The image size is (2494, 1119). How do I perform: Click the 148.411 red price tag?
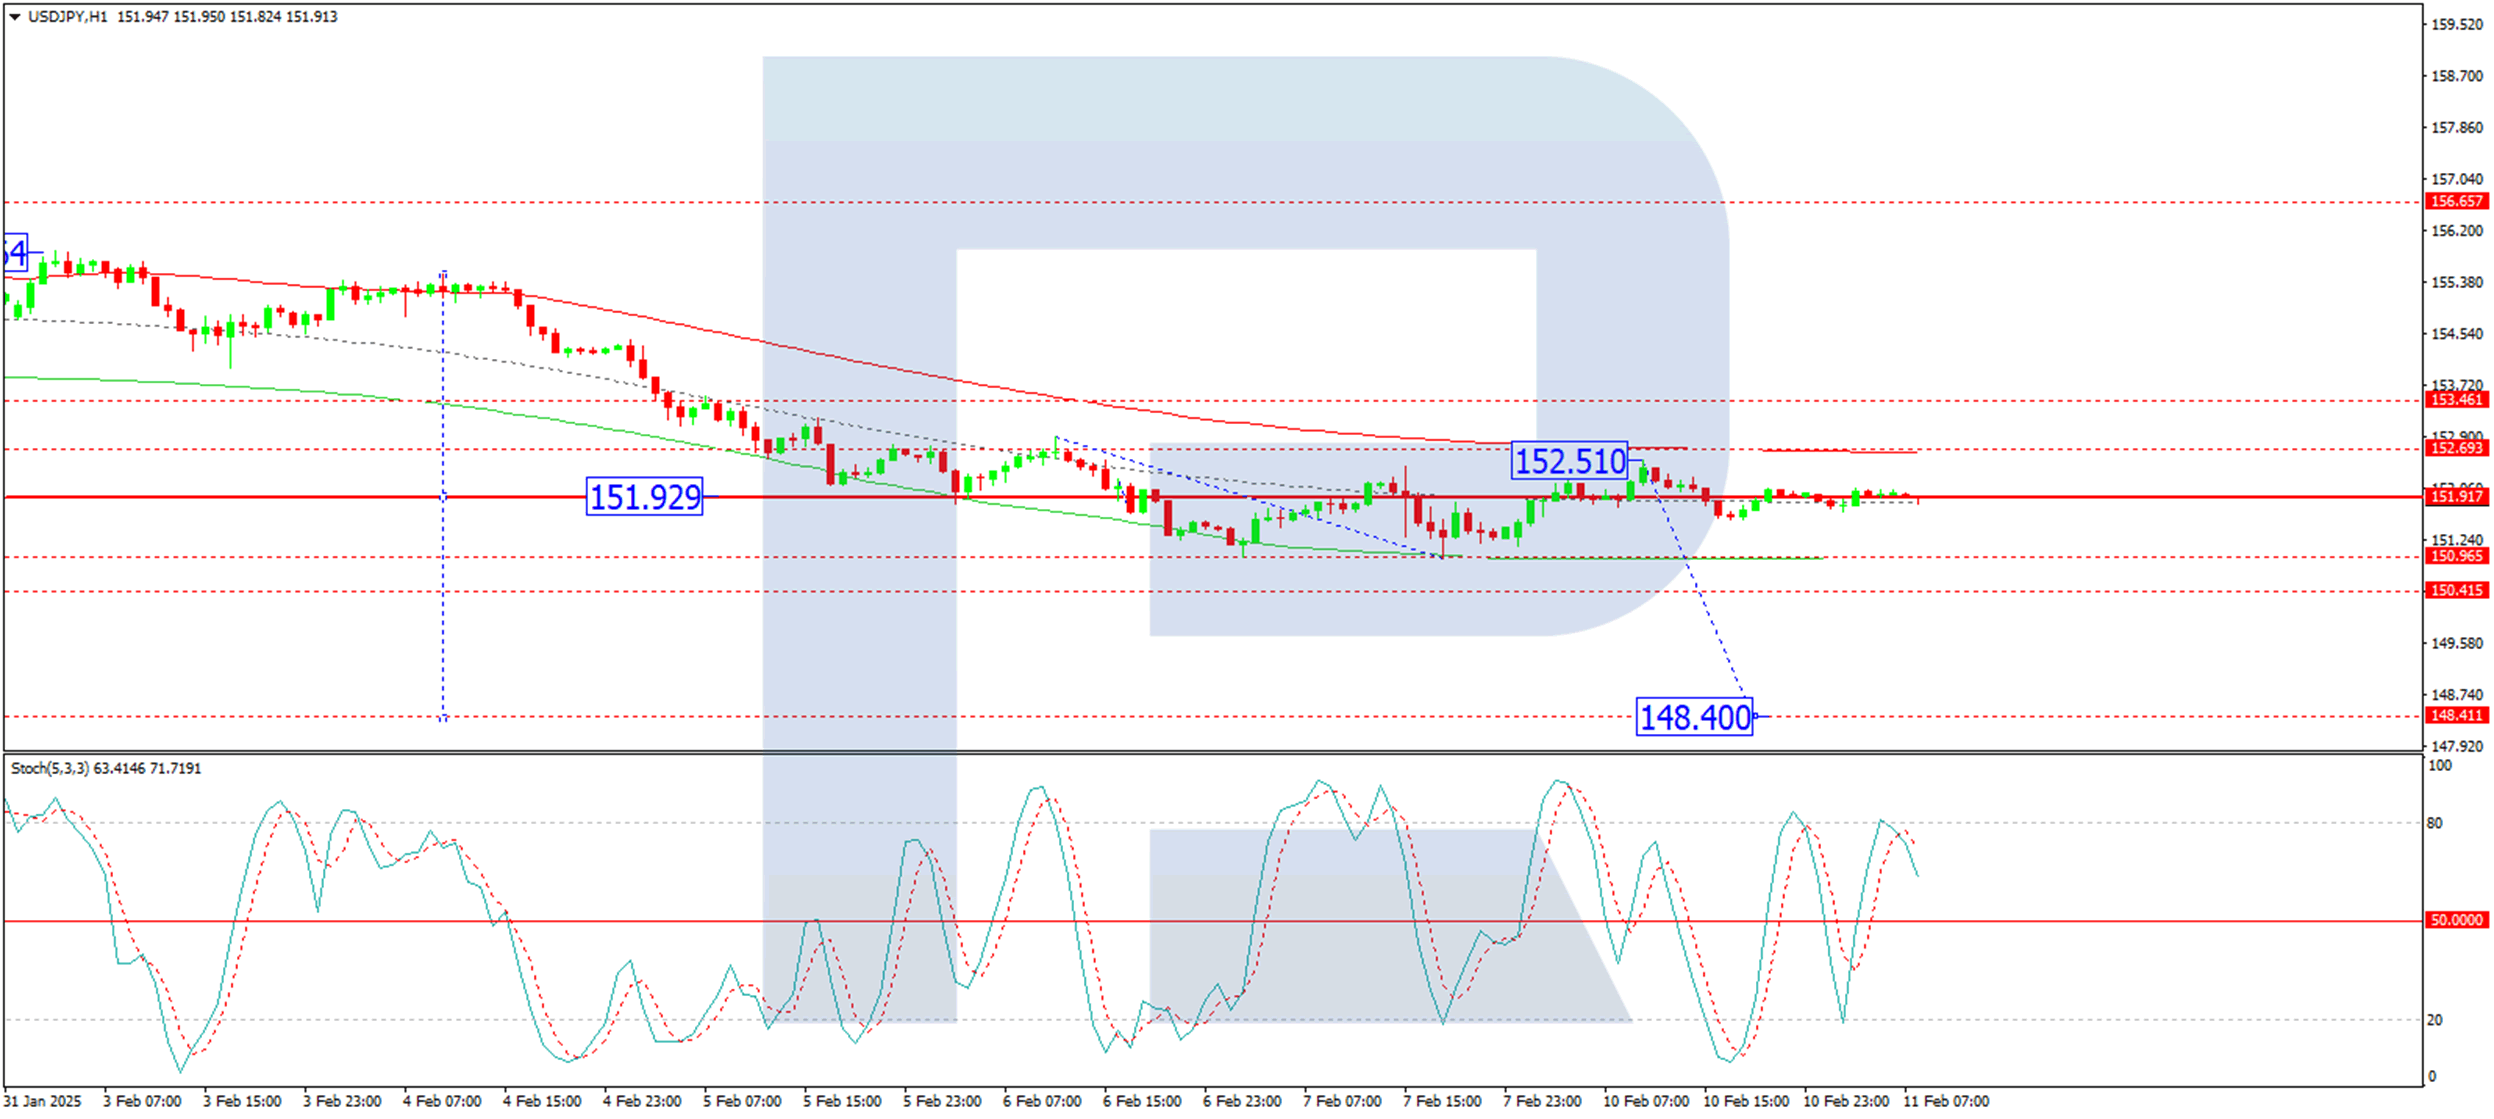pyautogui.click(x=2456, y=716)
